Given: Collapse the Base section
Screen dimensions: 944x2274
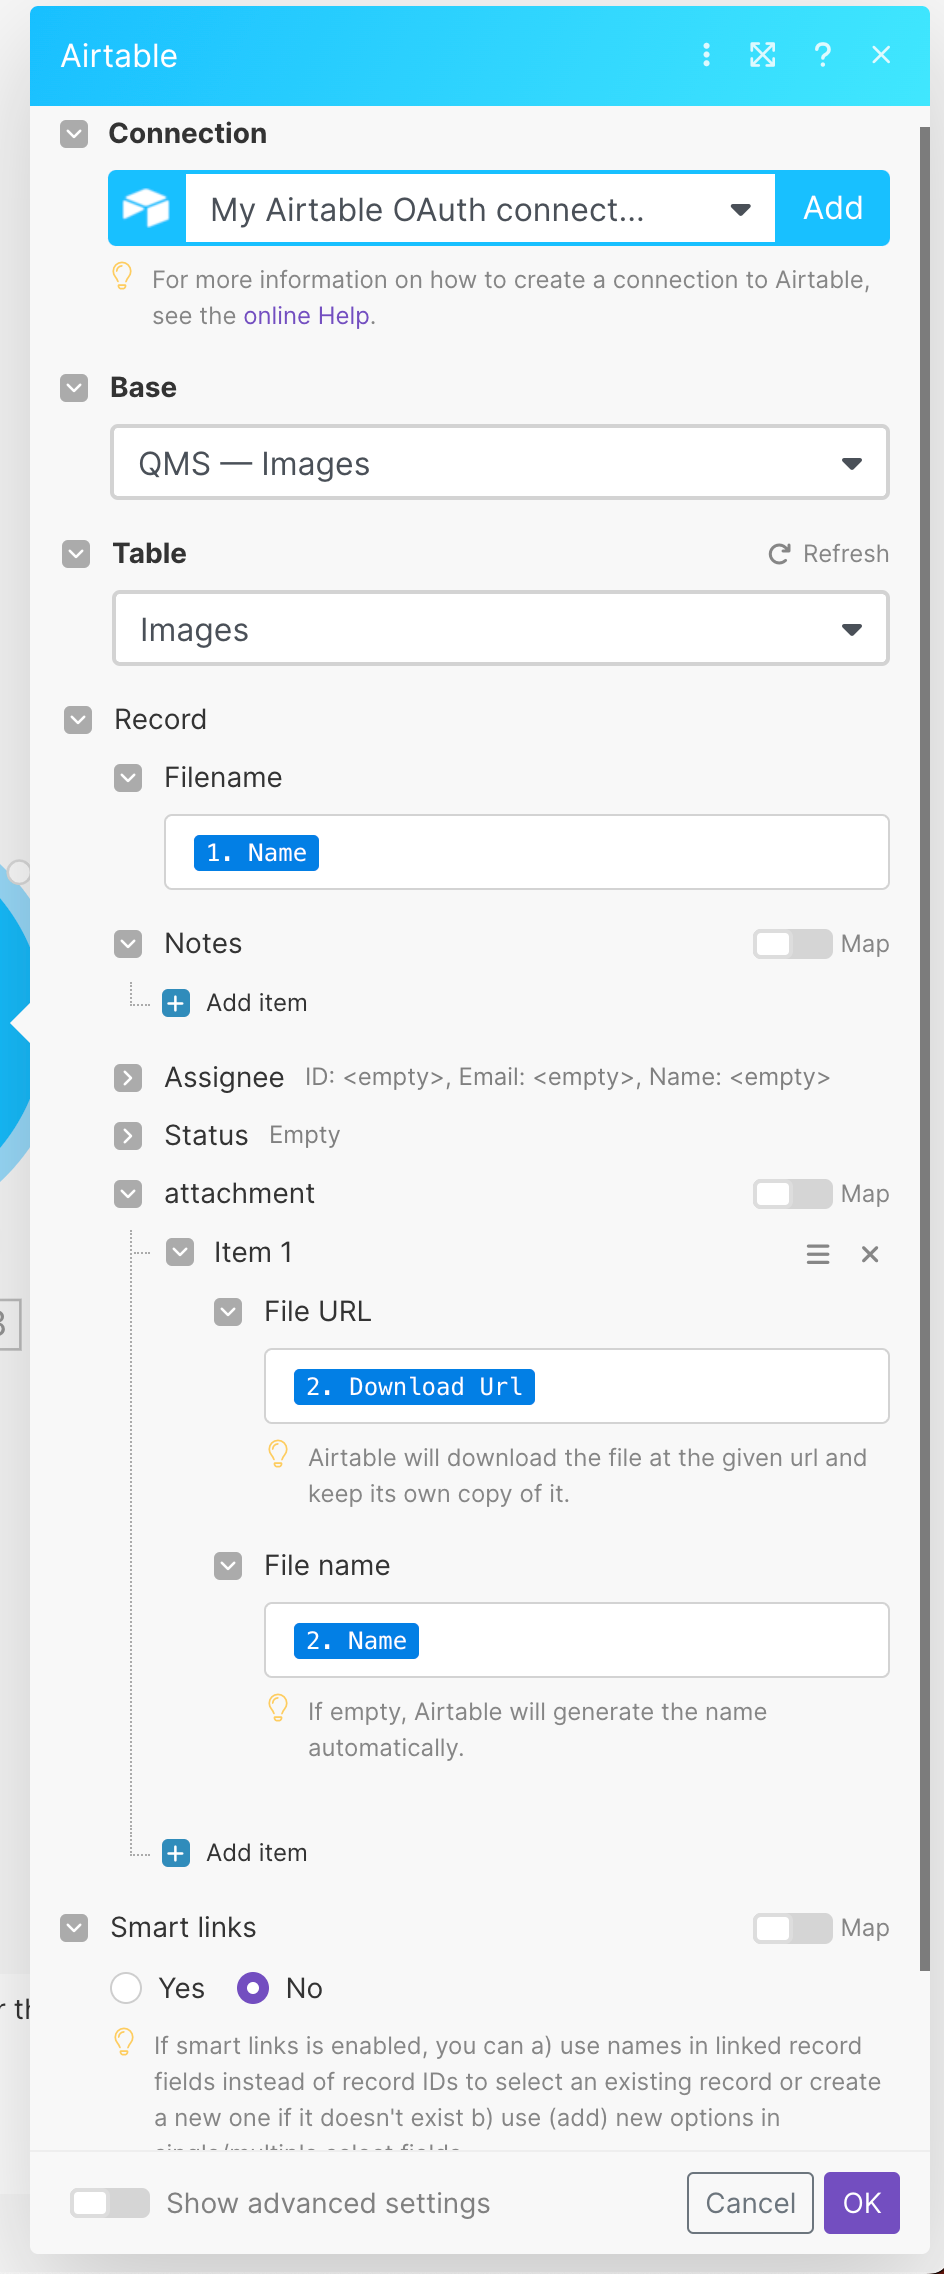Looking at the screenshot, I should click(x=75, y=388).
